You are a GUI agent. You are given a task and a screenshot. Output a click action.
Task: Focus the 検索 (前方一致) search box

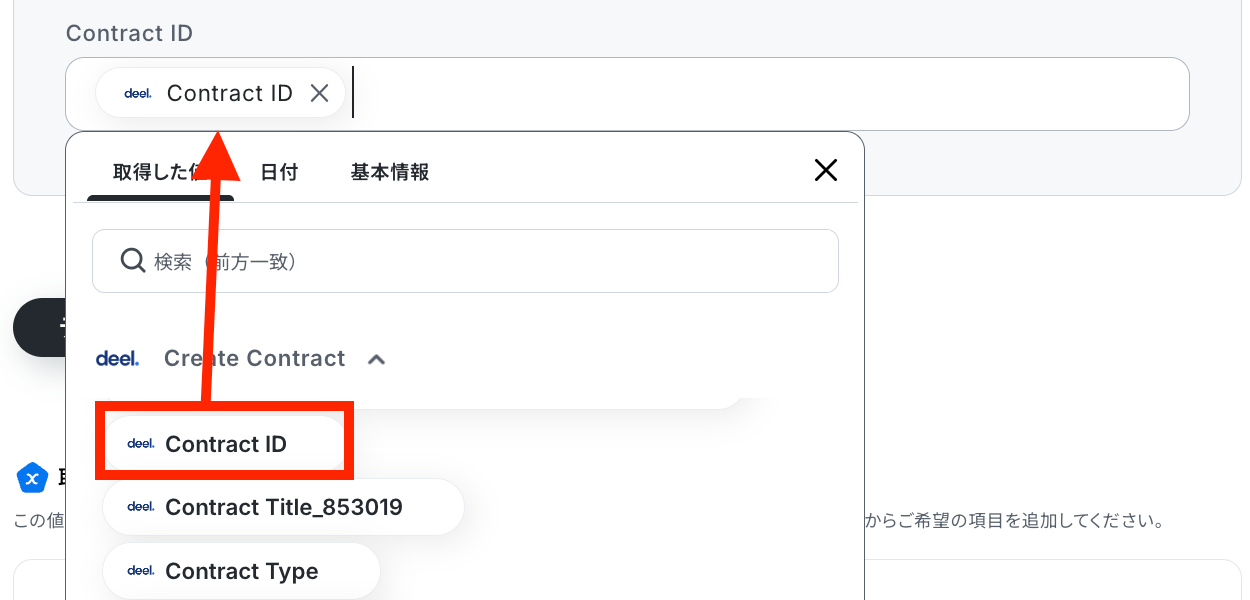click(465, 261)
